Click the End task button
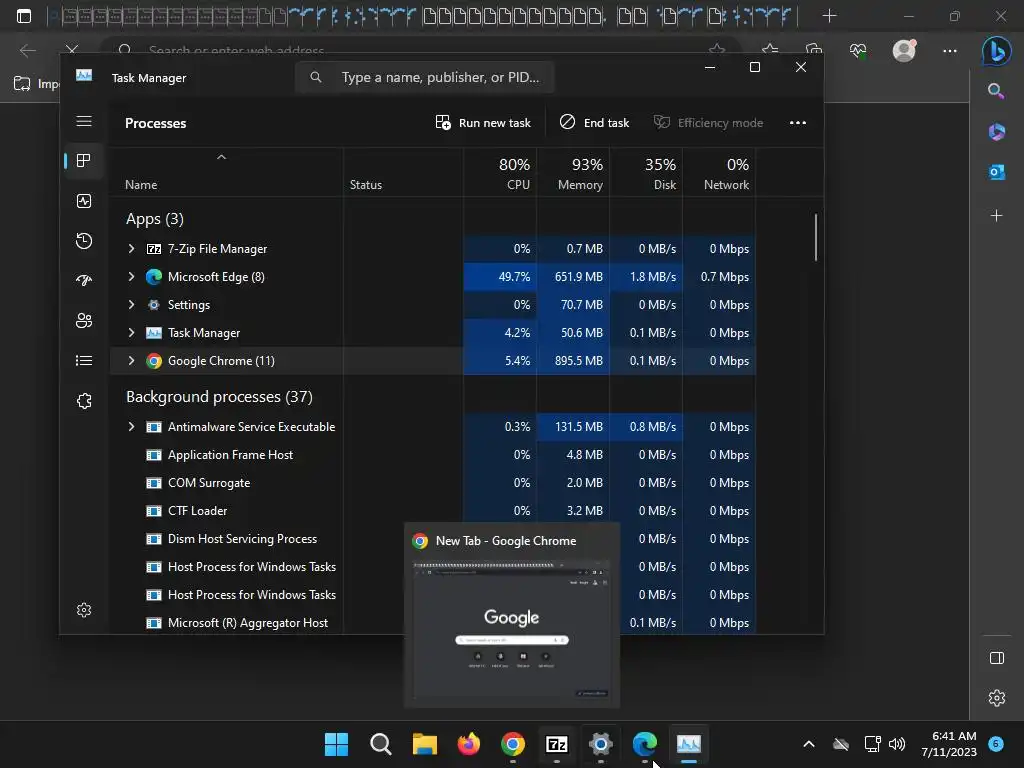This screenshot has height=768, width=1024. tap(594, 123)
